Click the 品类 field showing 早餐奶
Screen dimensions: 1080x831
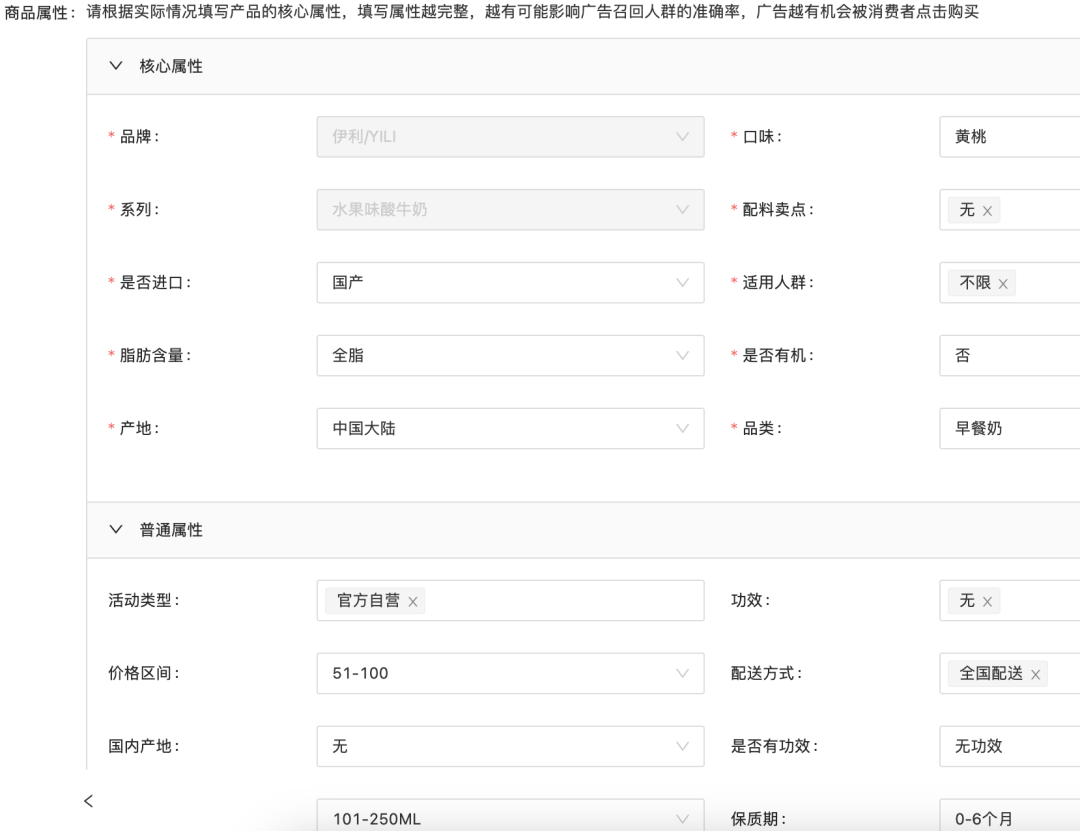click(1010, 429)
